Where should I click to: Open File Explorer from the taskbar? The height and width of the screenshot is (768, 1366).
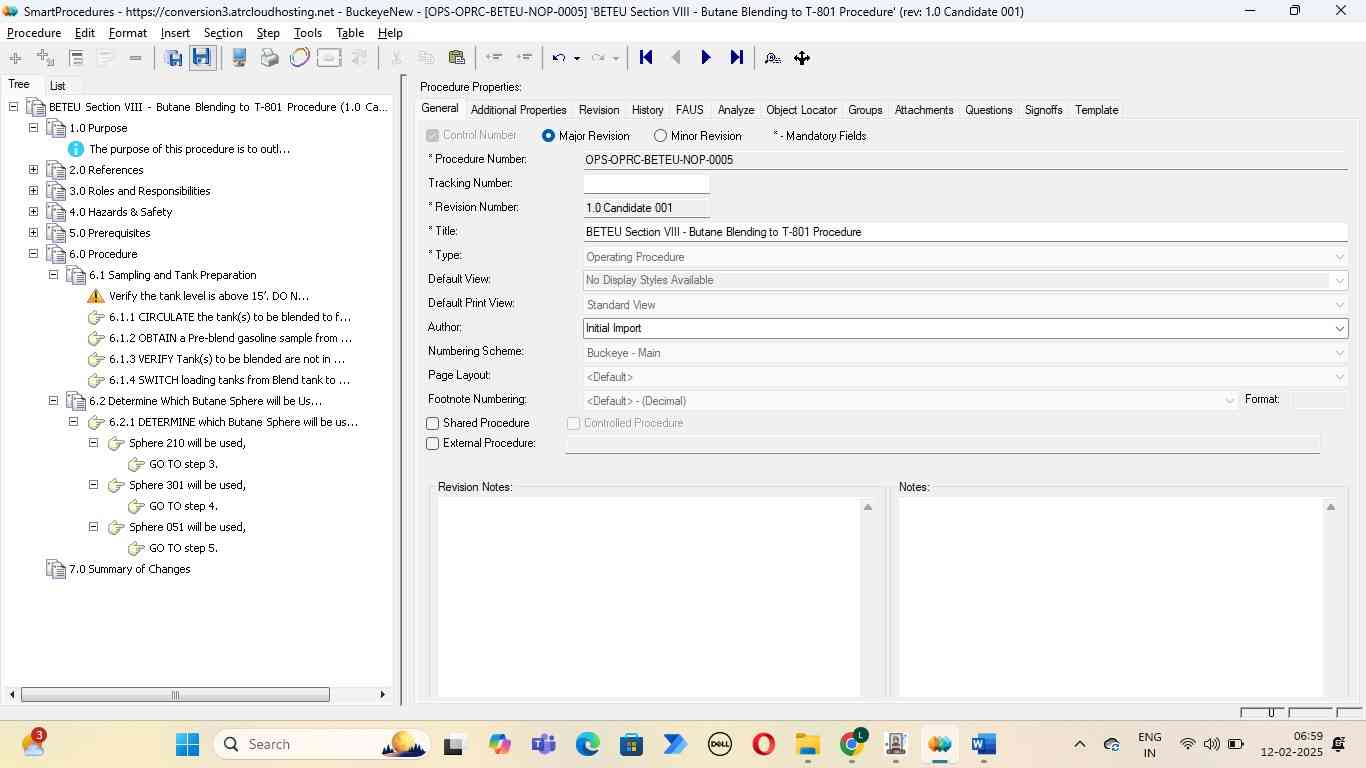click(x=807, y=744)
